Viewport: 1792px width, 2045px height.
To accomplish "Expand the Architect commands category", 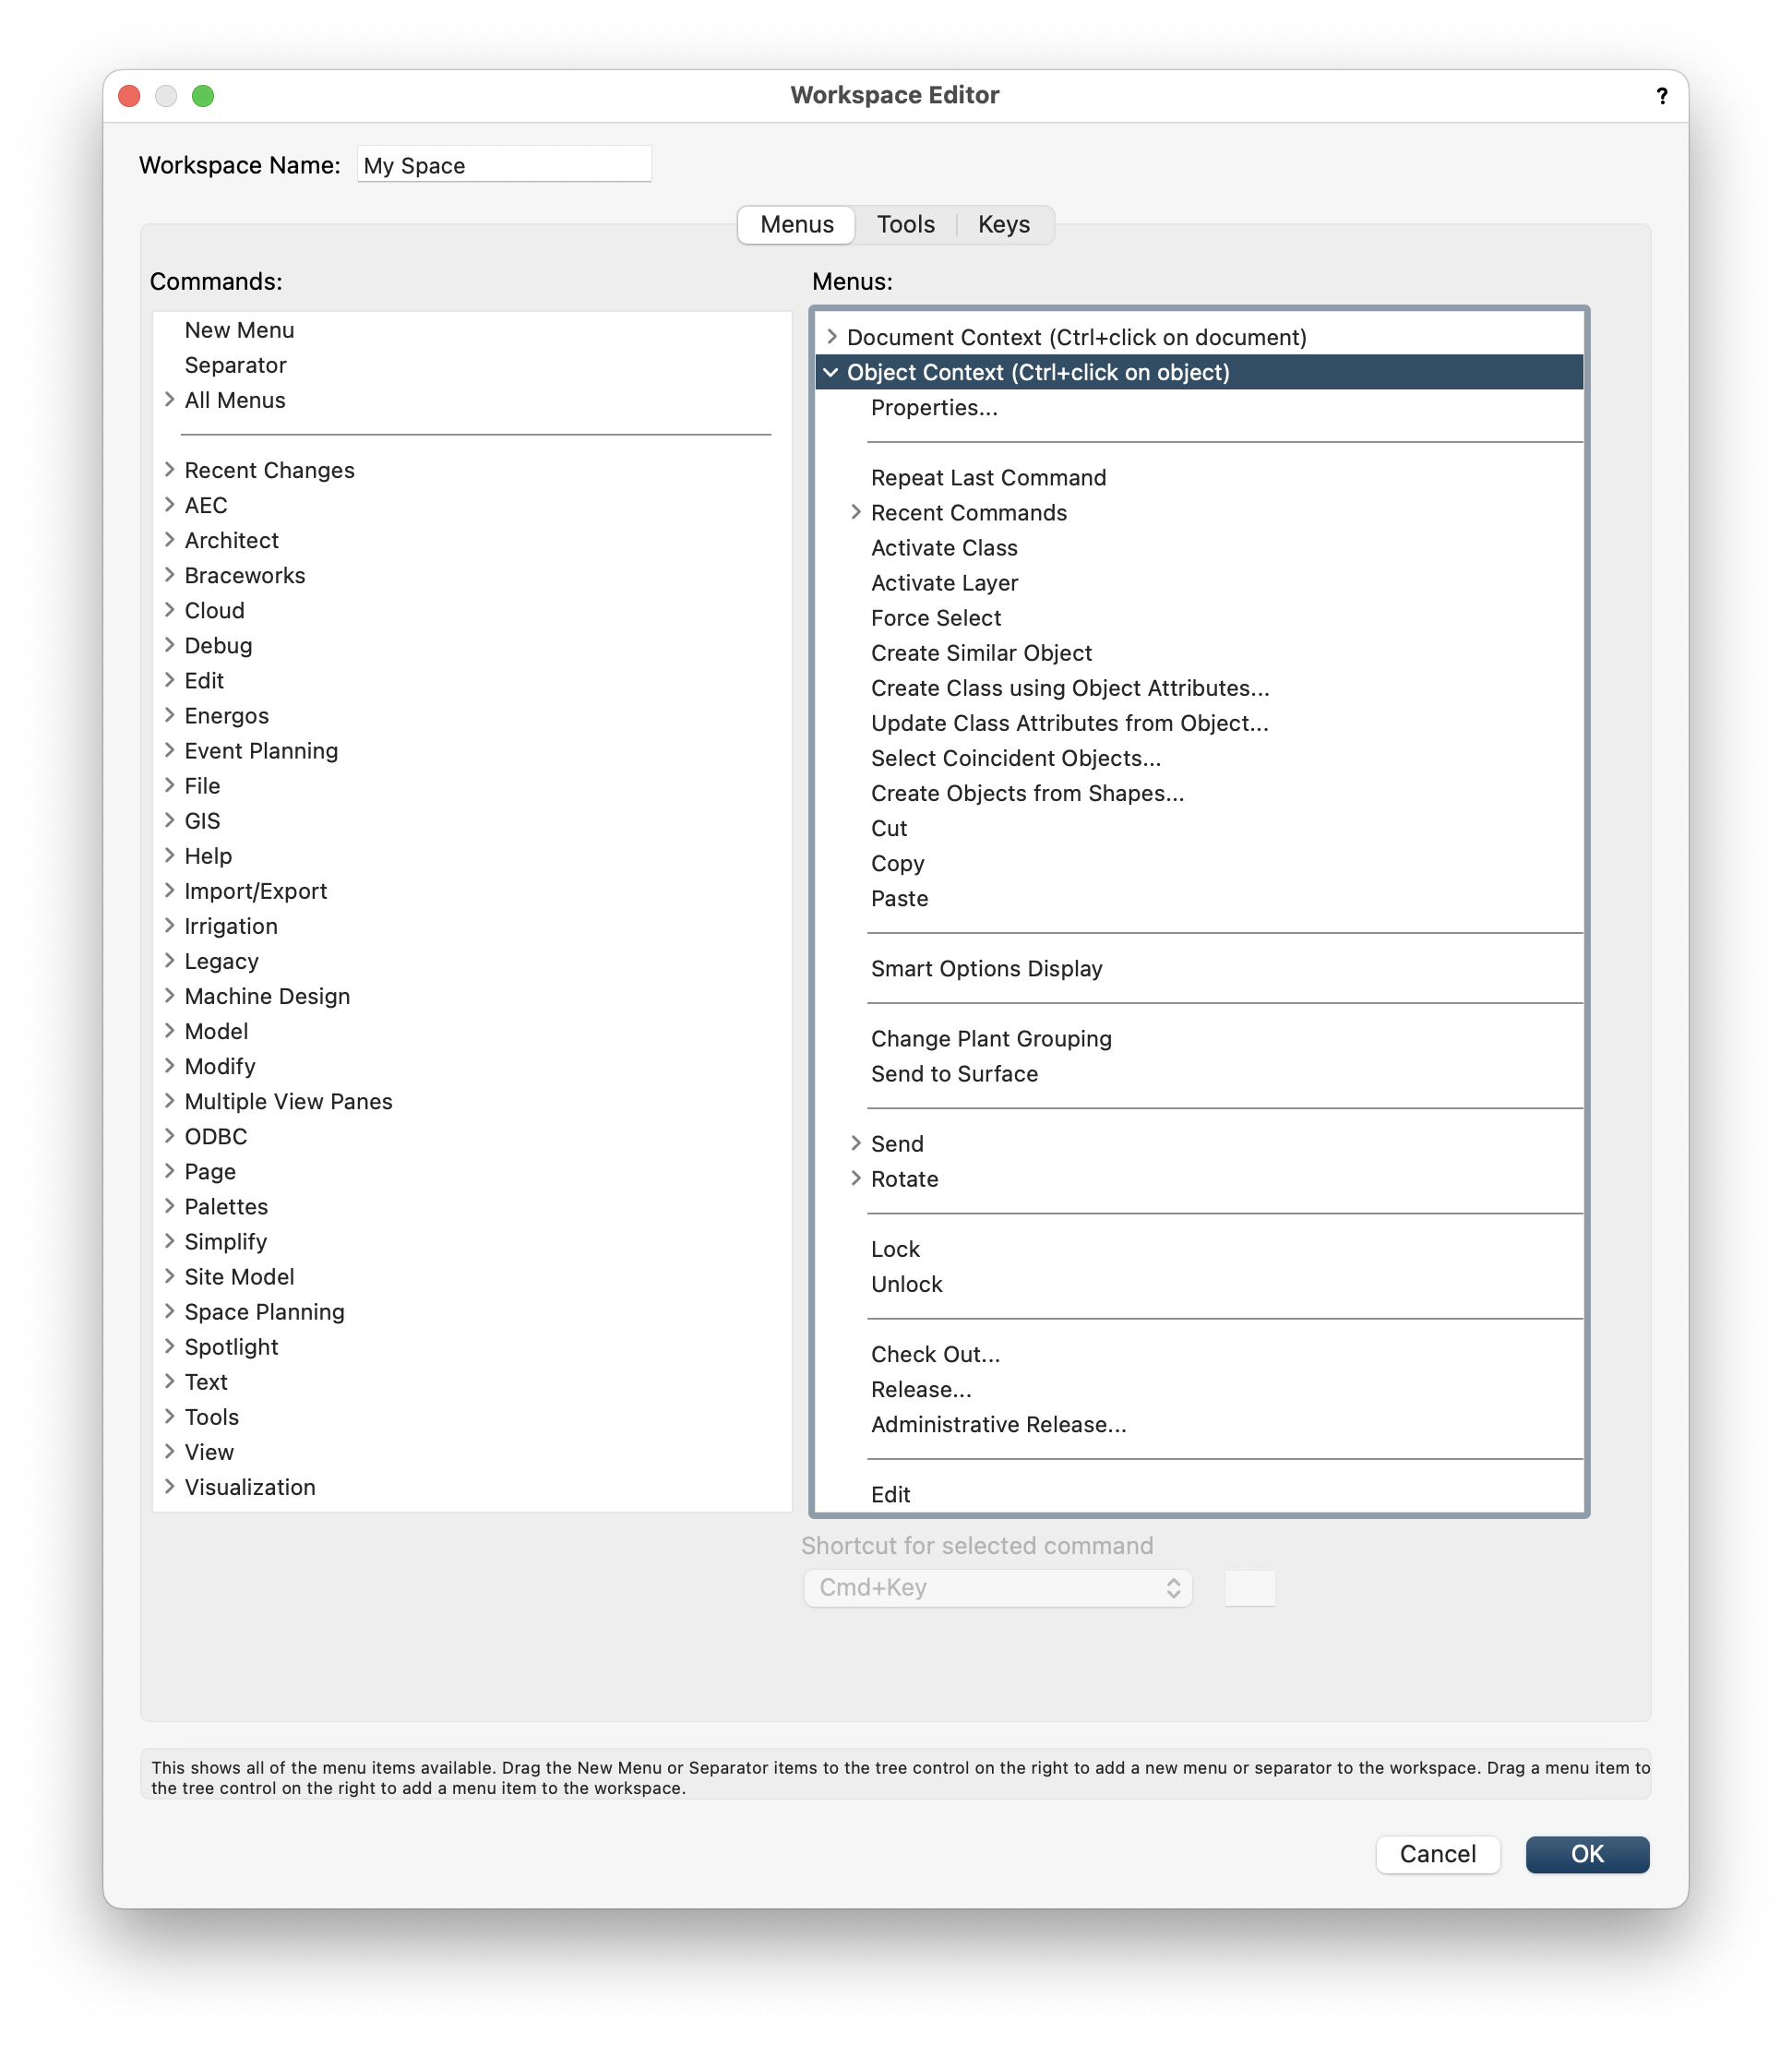I will [x=169, y=540].
